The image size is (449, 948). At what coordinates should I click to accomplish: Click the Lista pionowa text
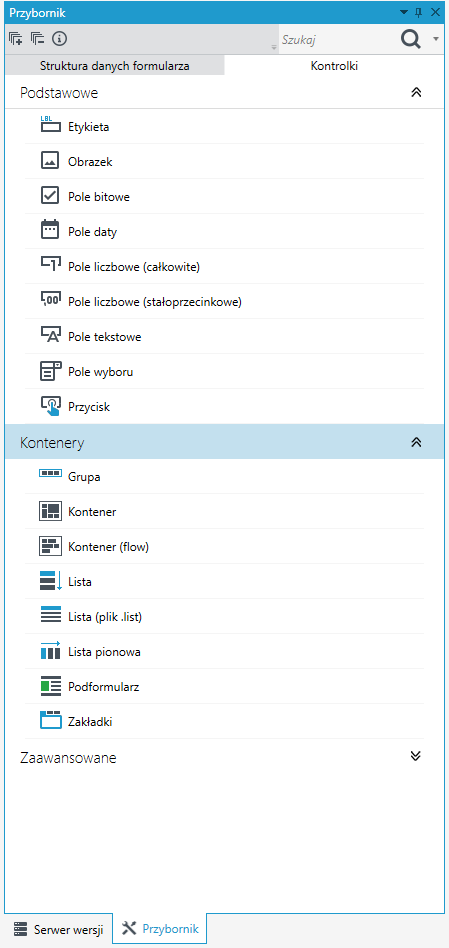coord(105,652)
